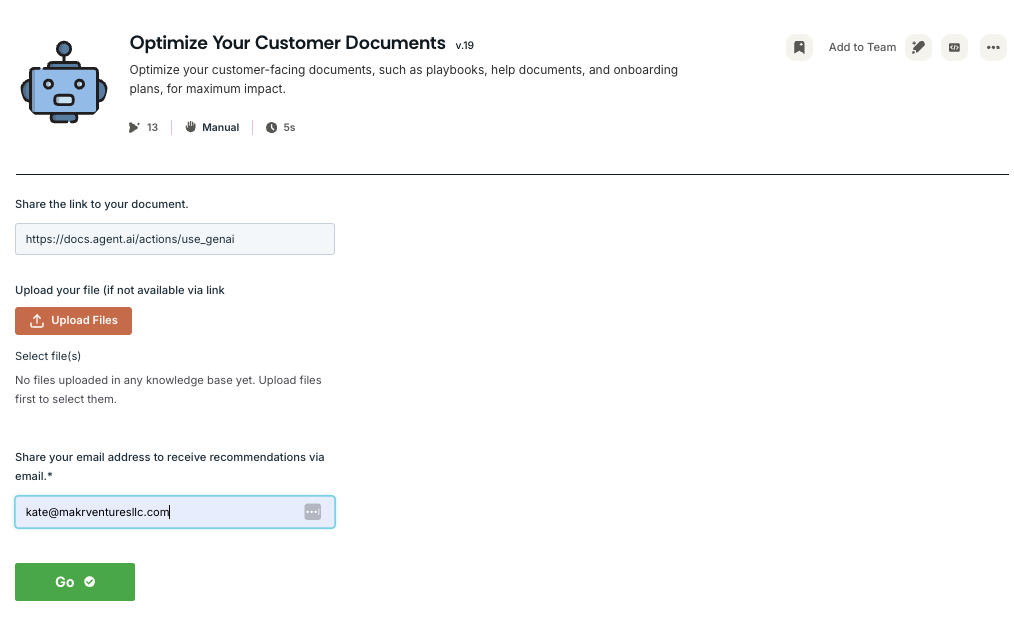Viewport: 1014px width, 617px height.
Task: Click the Optimize Your Customer Documents title
Action: (287, 43)
